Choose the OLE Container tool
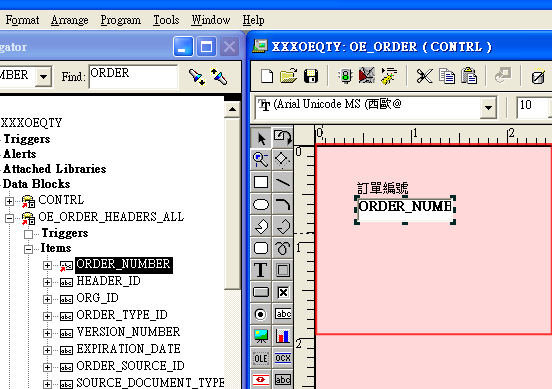This screenshot has width=552, height=389. point(261,358)
